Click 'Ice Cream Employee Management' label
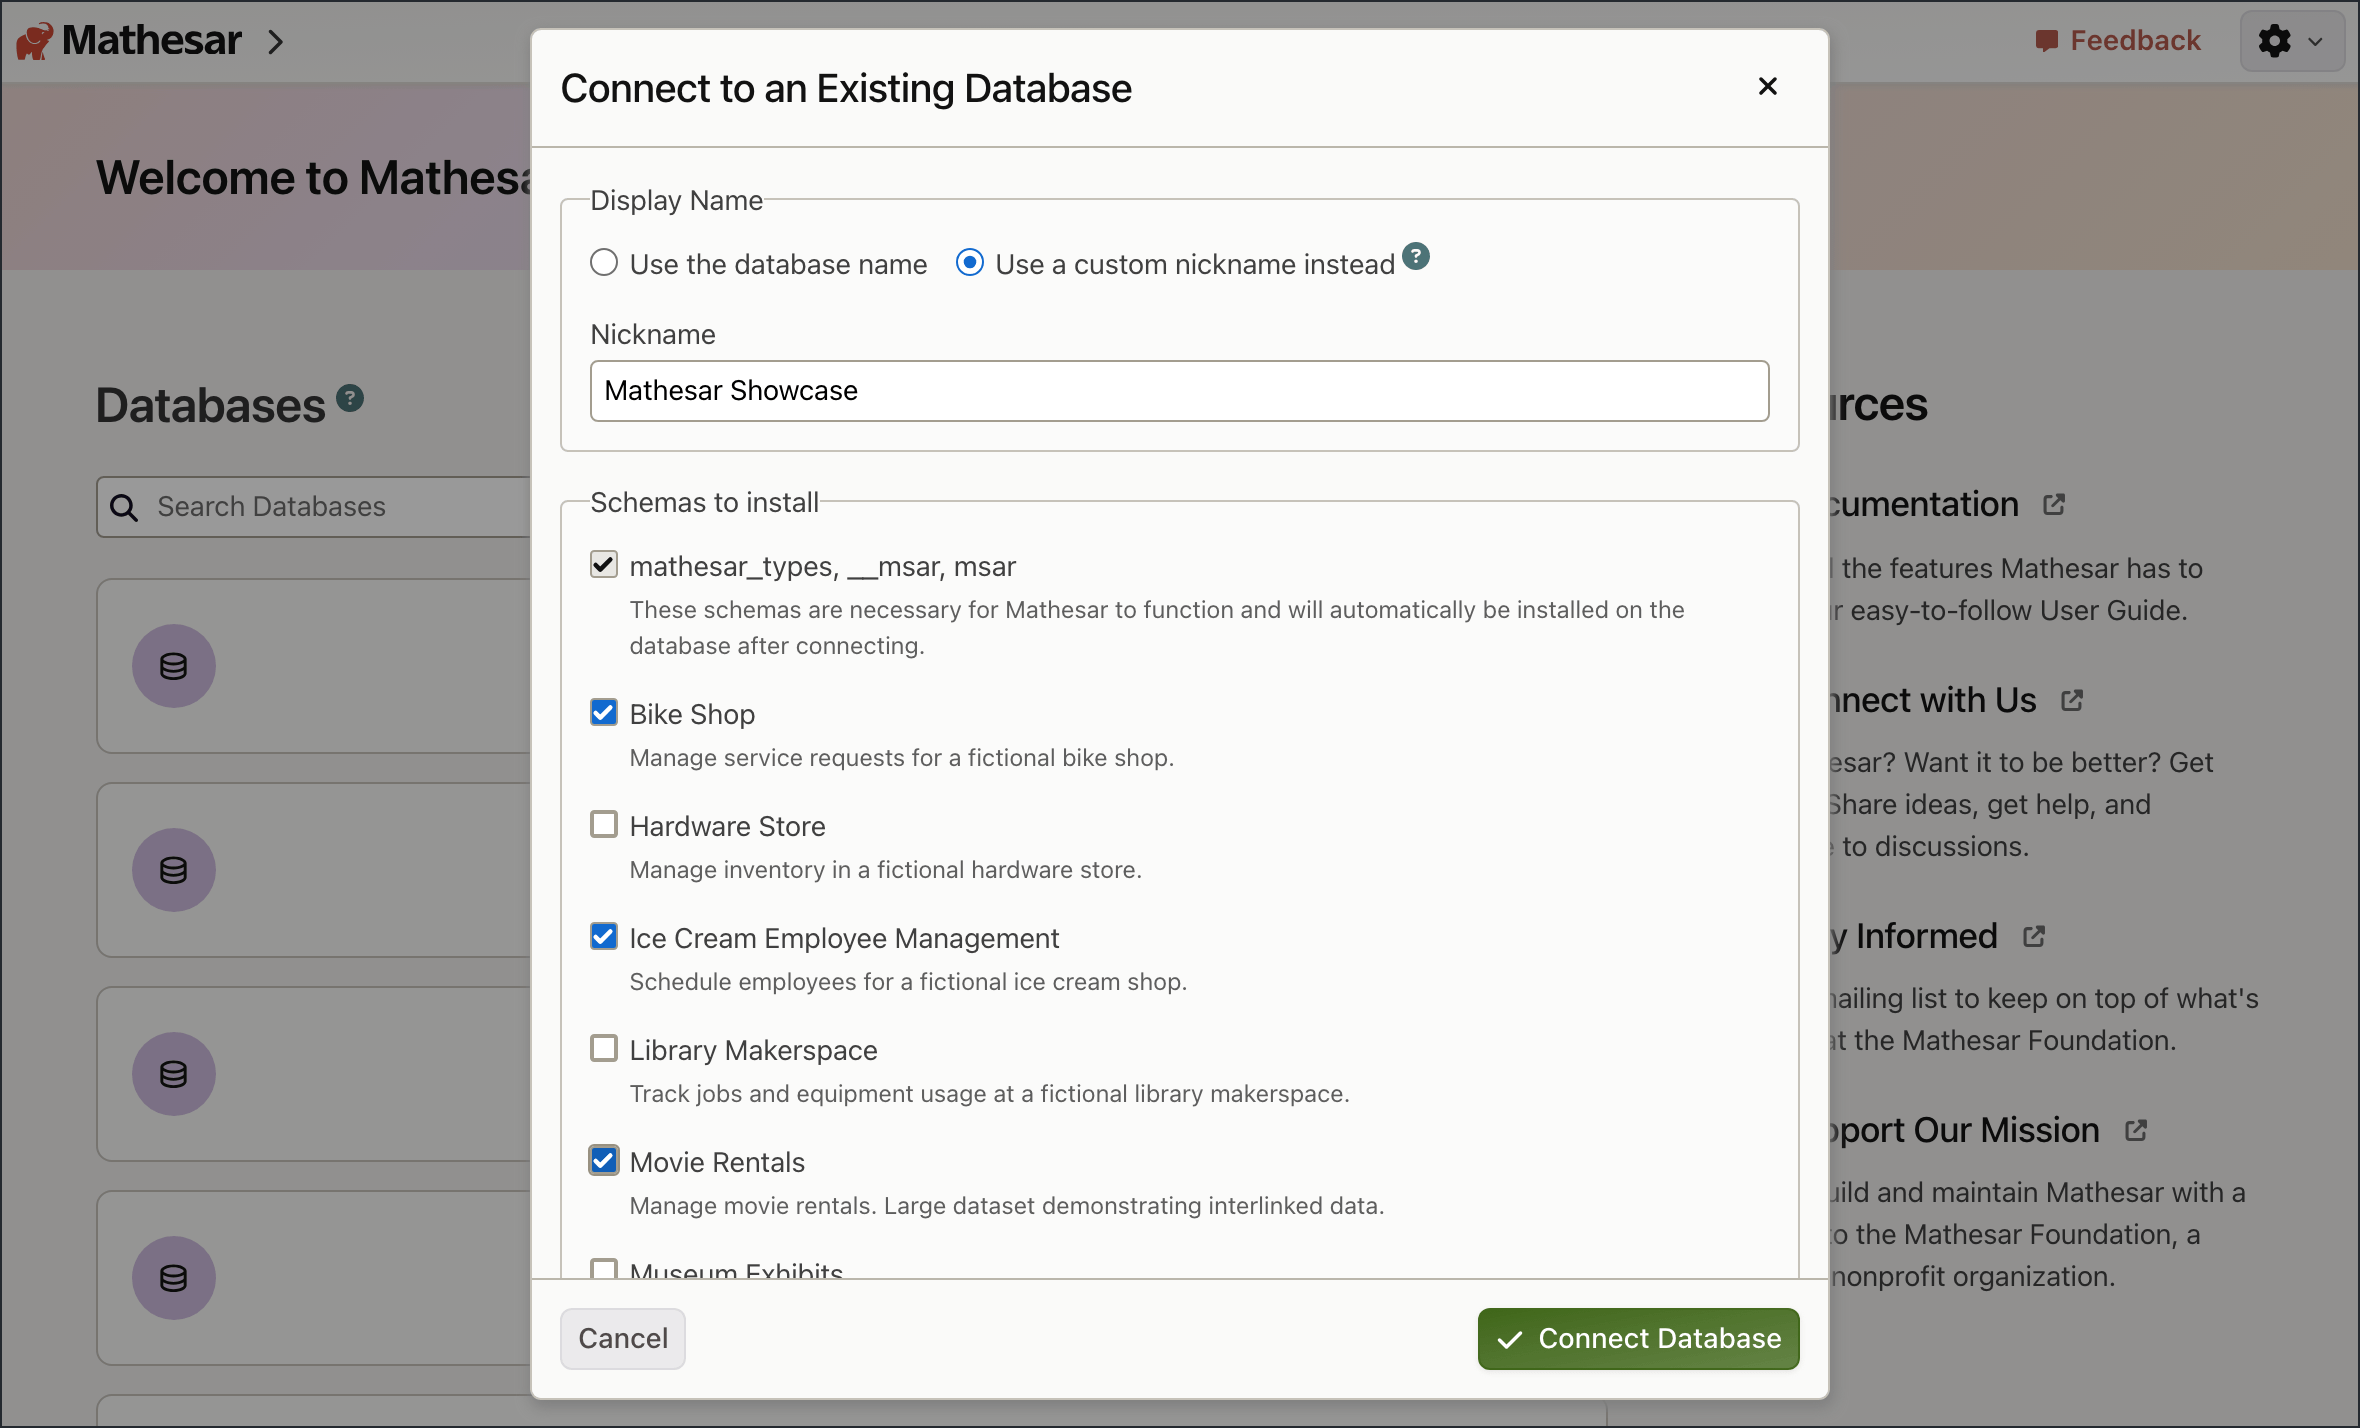This screenshot has width=2360, height=1428. click(x=844, y=938)
